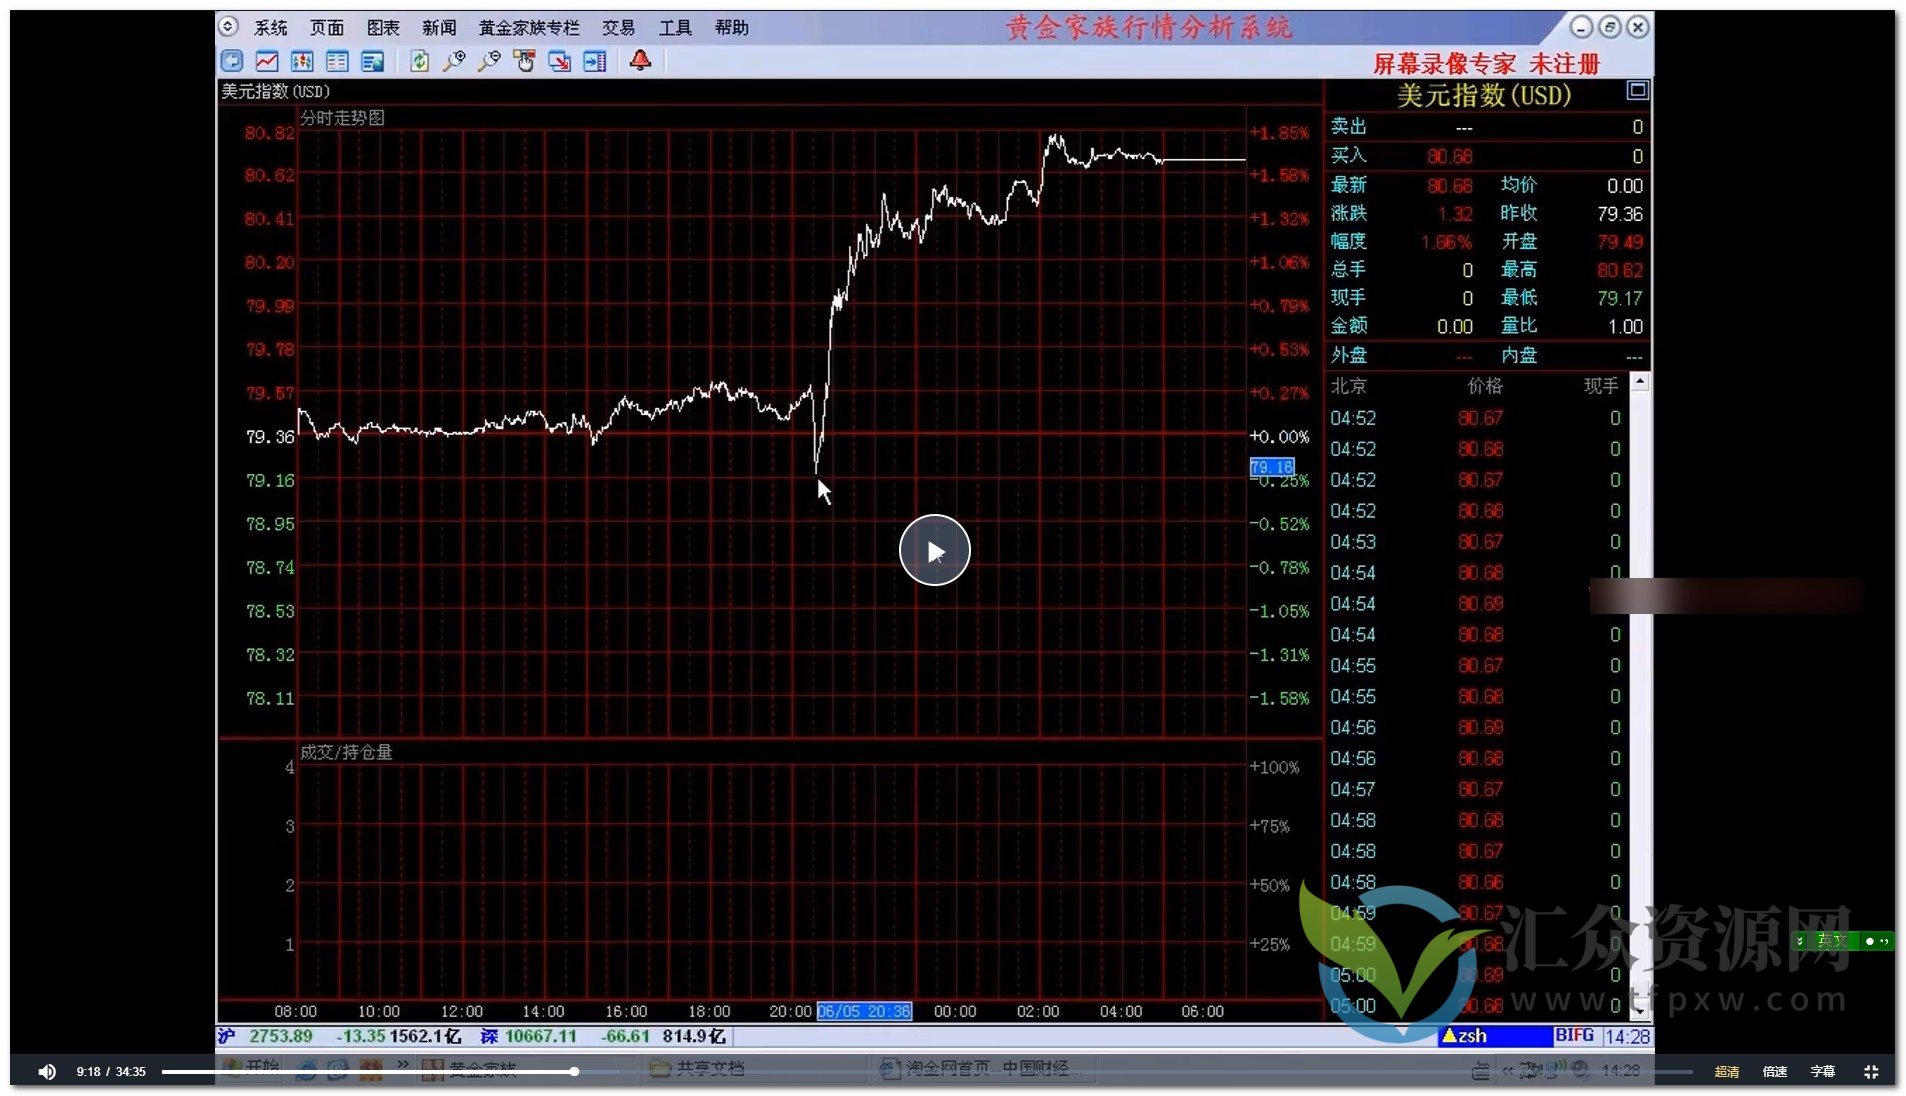Viewport: 1906px width, 1096px height.
Task: Maximize the 美元指数 quote panel
Action: pyautogui.click(x=1637, y=91)
